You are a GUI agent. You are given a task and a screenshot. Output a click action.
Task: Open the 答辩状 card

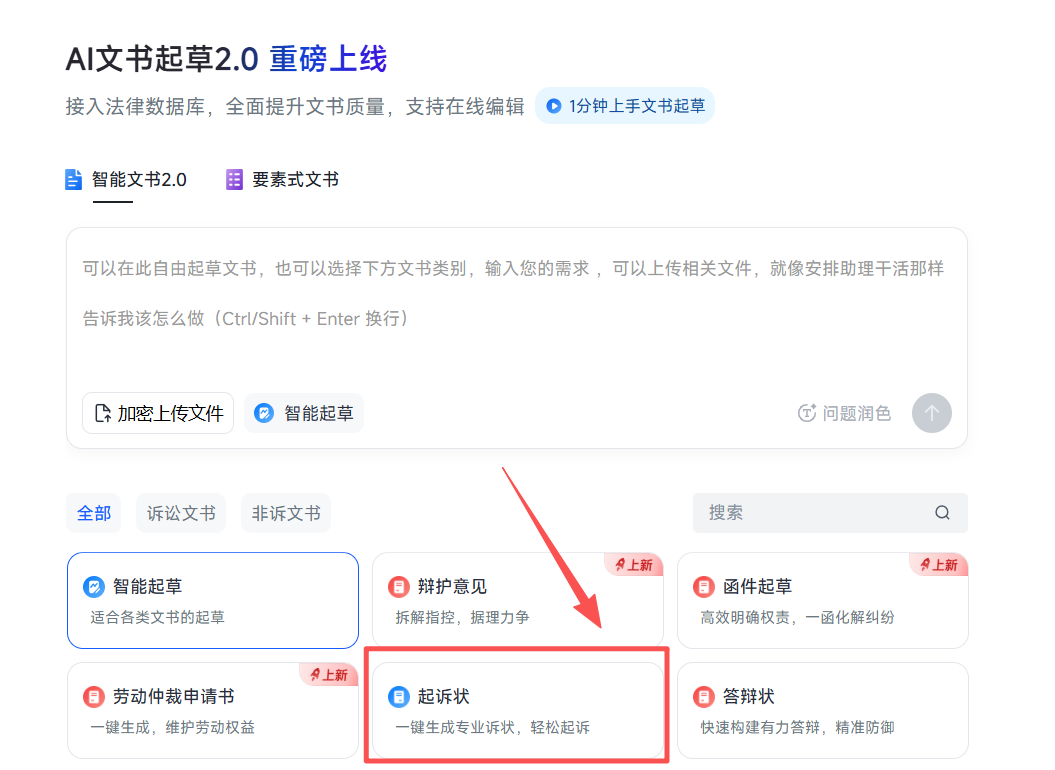coord(823,711)
